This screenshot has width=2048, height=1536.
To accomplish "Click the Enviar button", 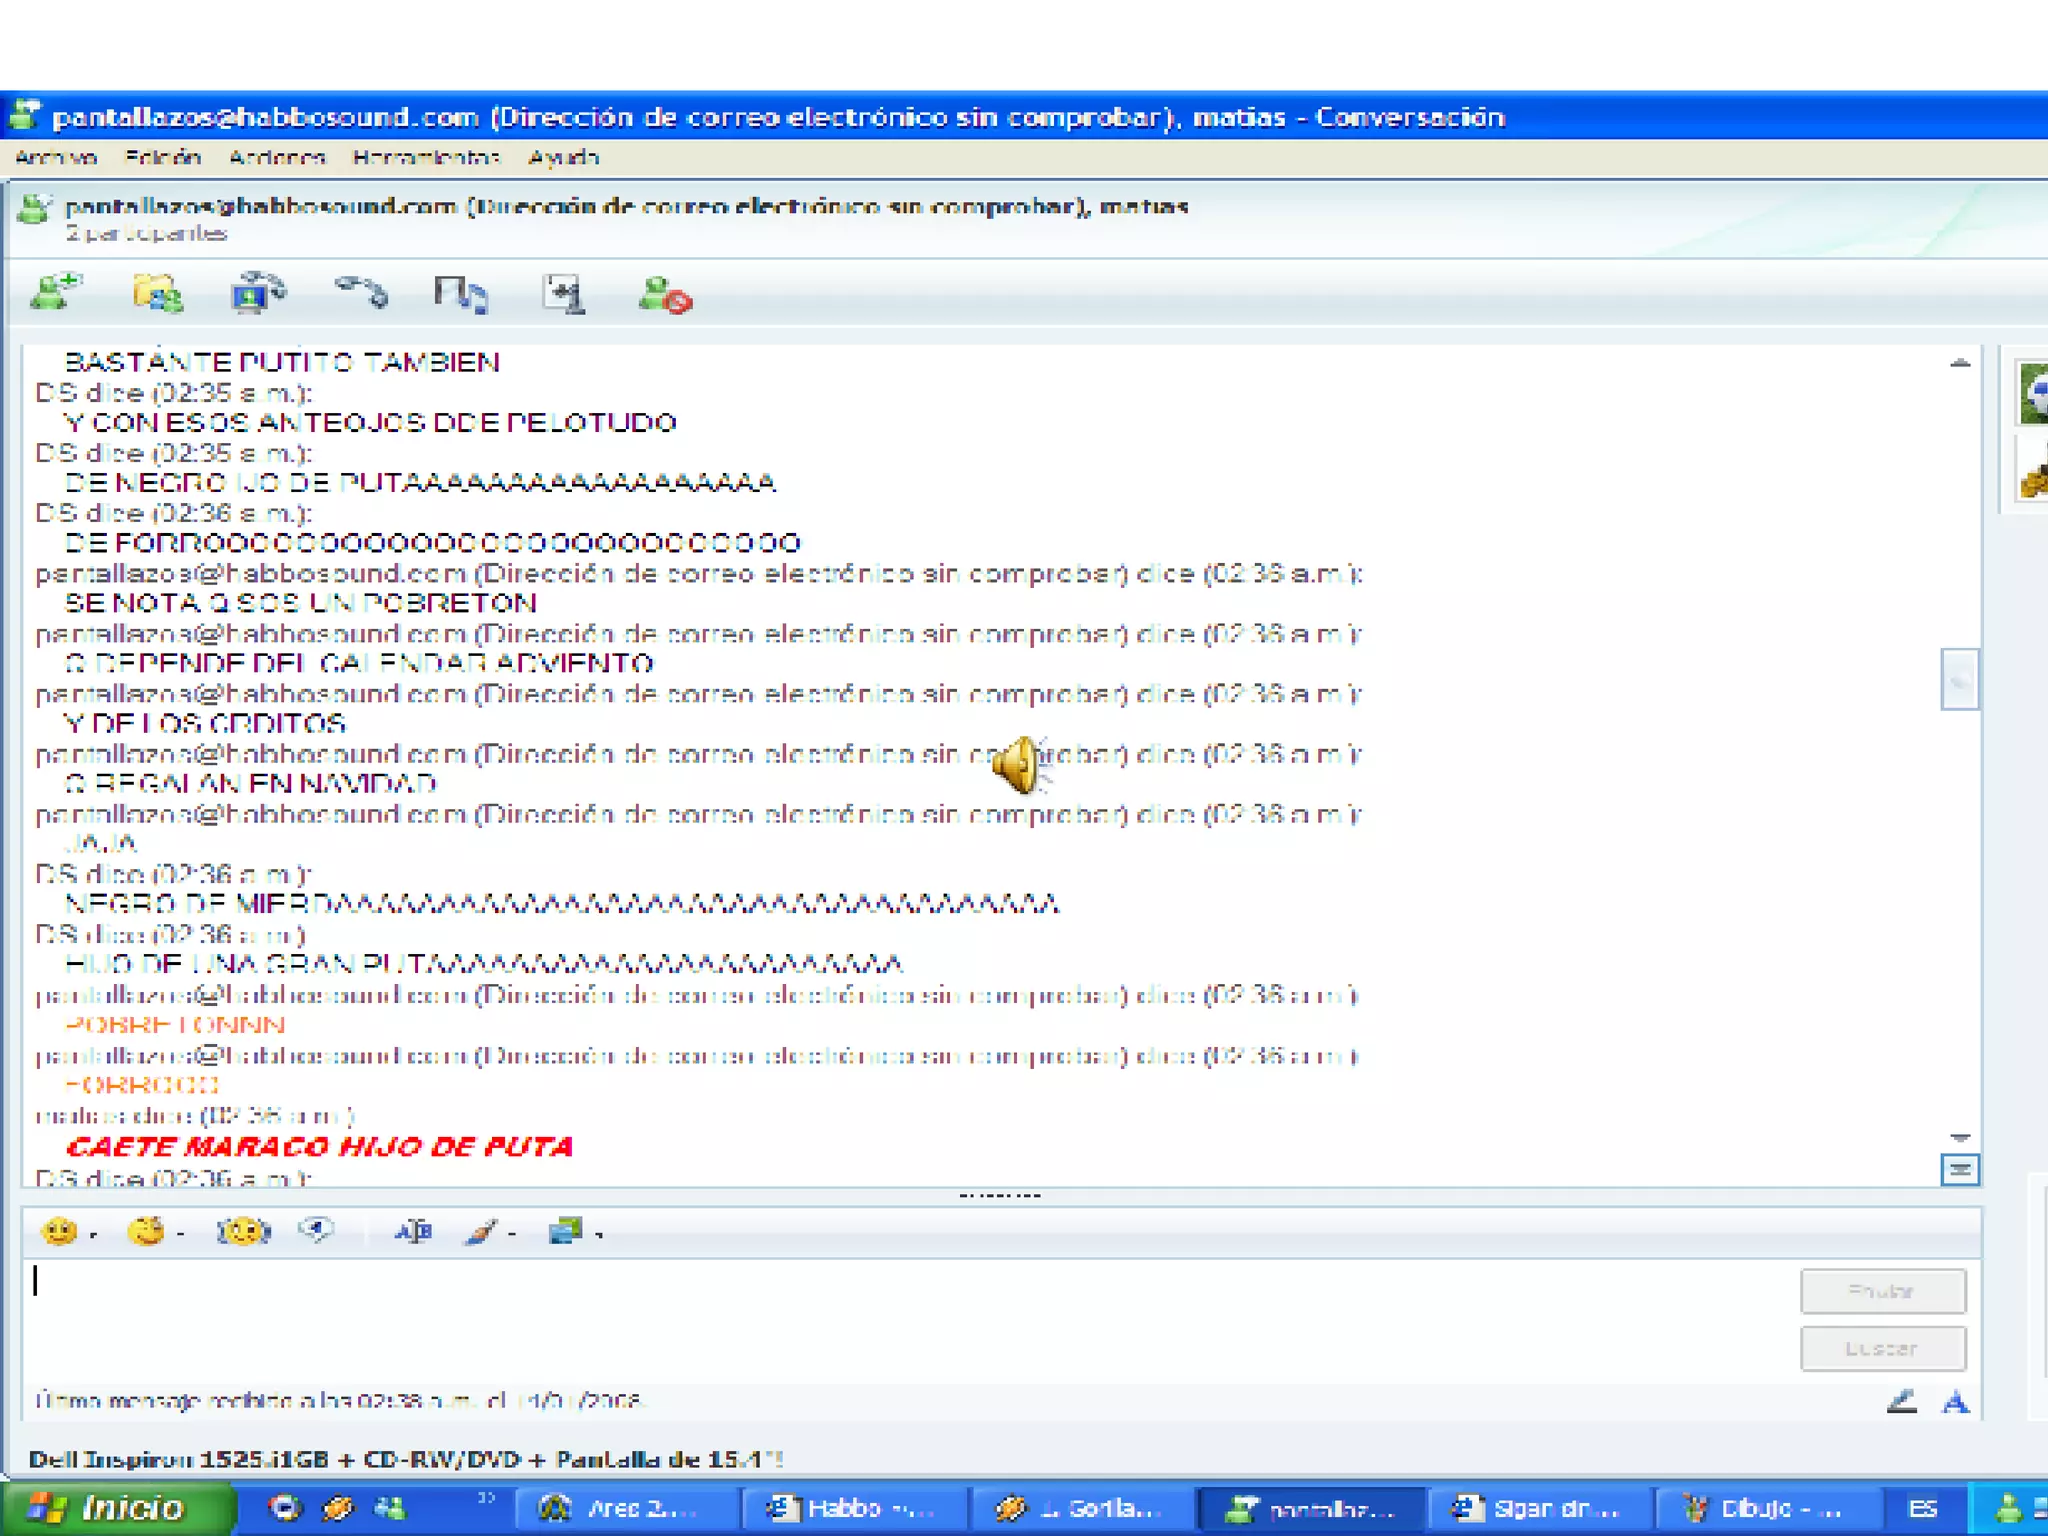I will [1882, 1291].
